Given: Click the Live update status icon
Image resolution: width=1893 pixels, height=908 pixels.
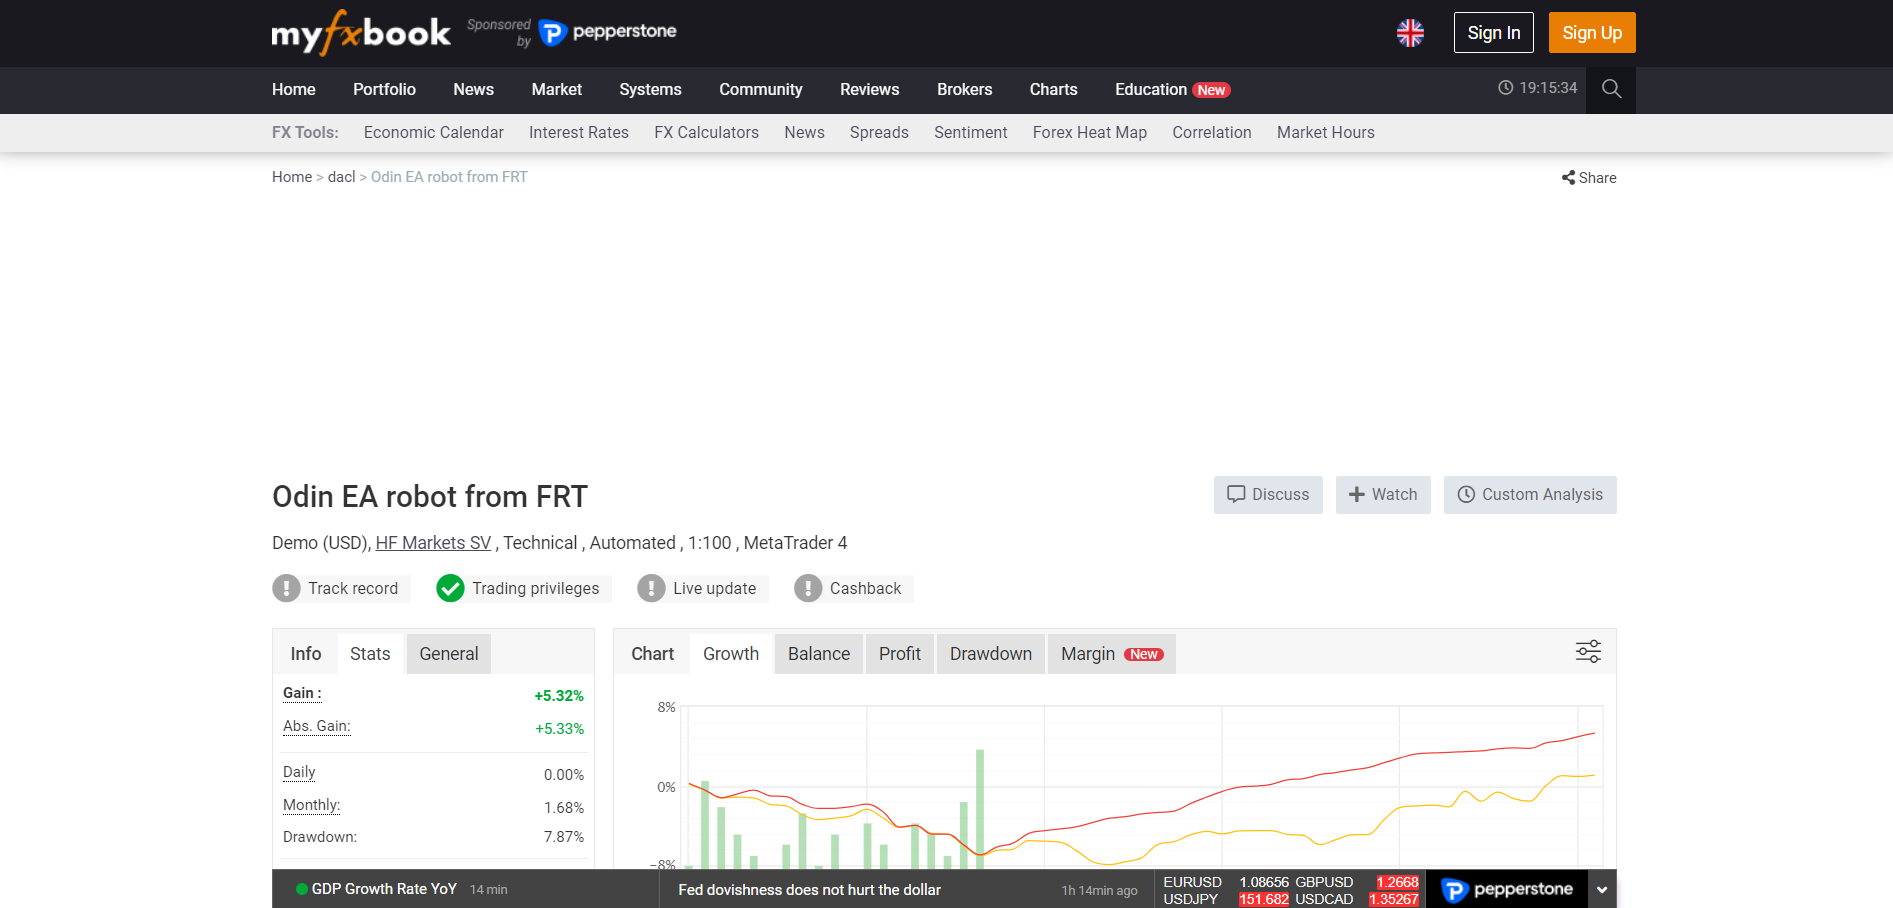Looking at the screenshot, I should pos(651,588).
